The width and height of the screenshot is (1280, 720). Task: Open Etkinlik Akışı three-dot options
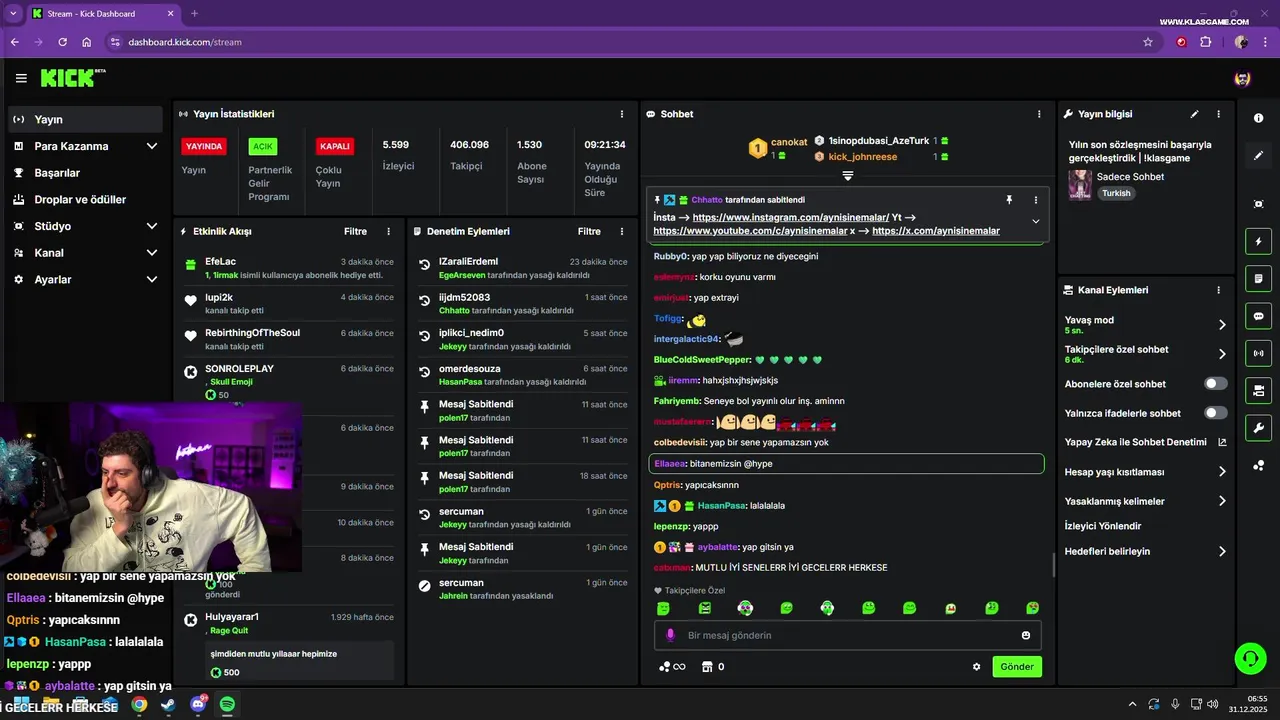389,231
